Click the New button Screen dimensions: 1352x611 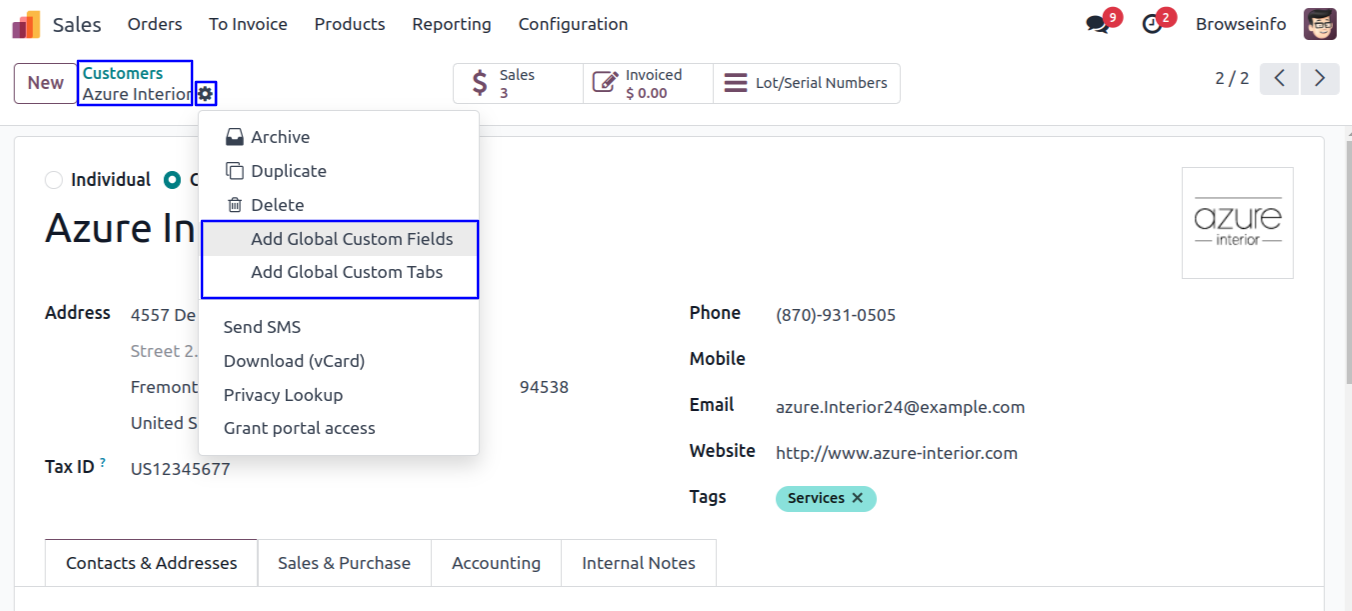tap(45, 83)
